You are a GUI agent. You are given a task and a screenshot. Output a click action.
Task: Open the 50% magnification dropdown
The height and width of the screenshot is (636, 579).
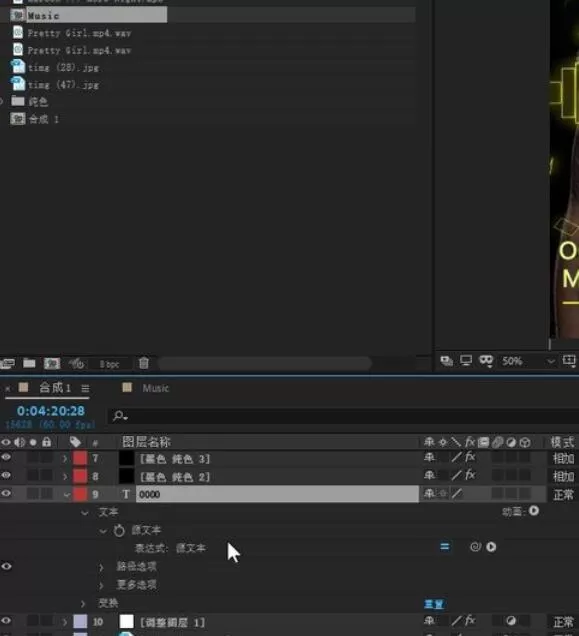[551, 361]
